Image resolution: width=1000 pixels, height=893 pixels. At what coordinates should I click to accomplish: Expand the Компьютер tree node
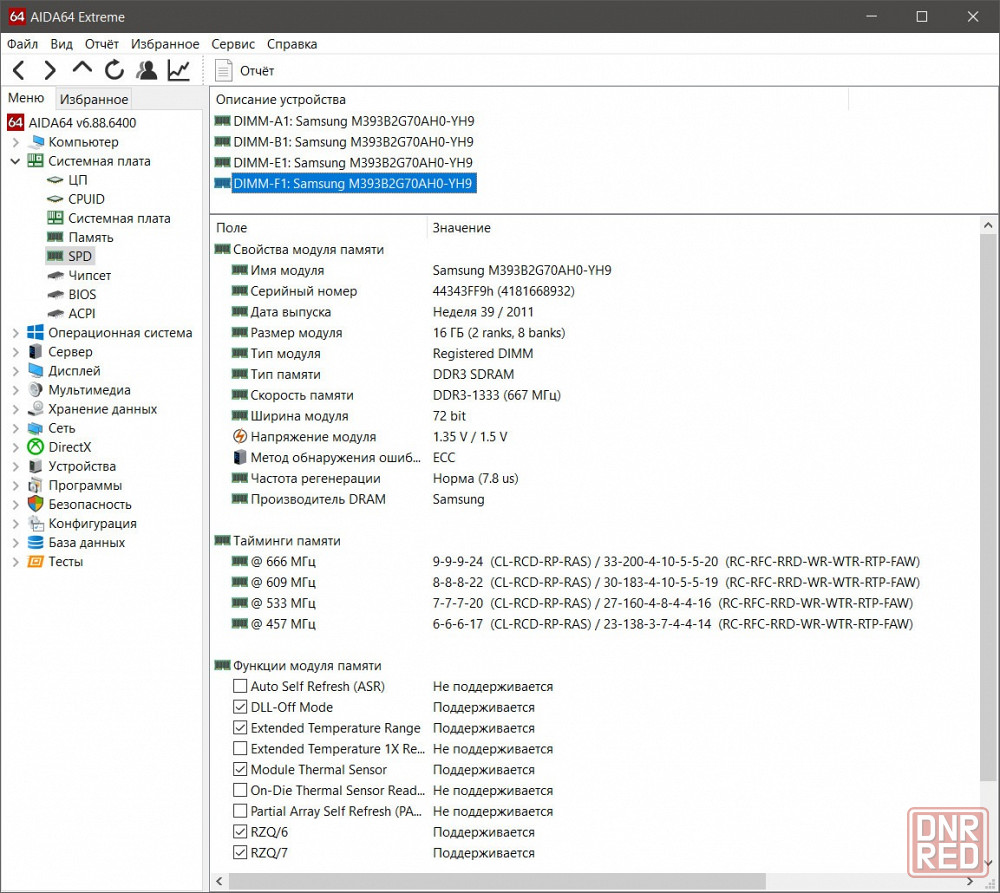(16, 142)
